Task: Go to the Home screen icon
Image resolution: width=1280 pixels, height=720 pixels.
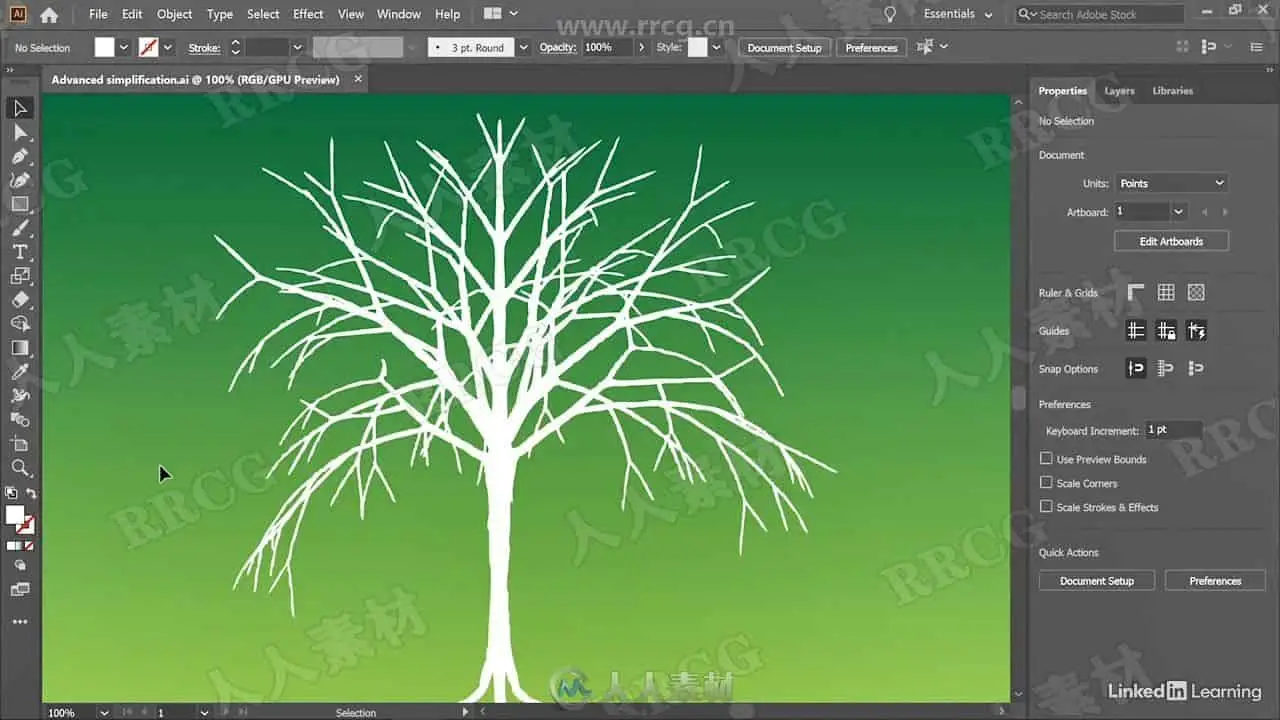Action: click(x=48, y=14)
